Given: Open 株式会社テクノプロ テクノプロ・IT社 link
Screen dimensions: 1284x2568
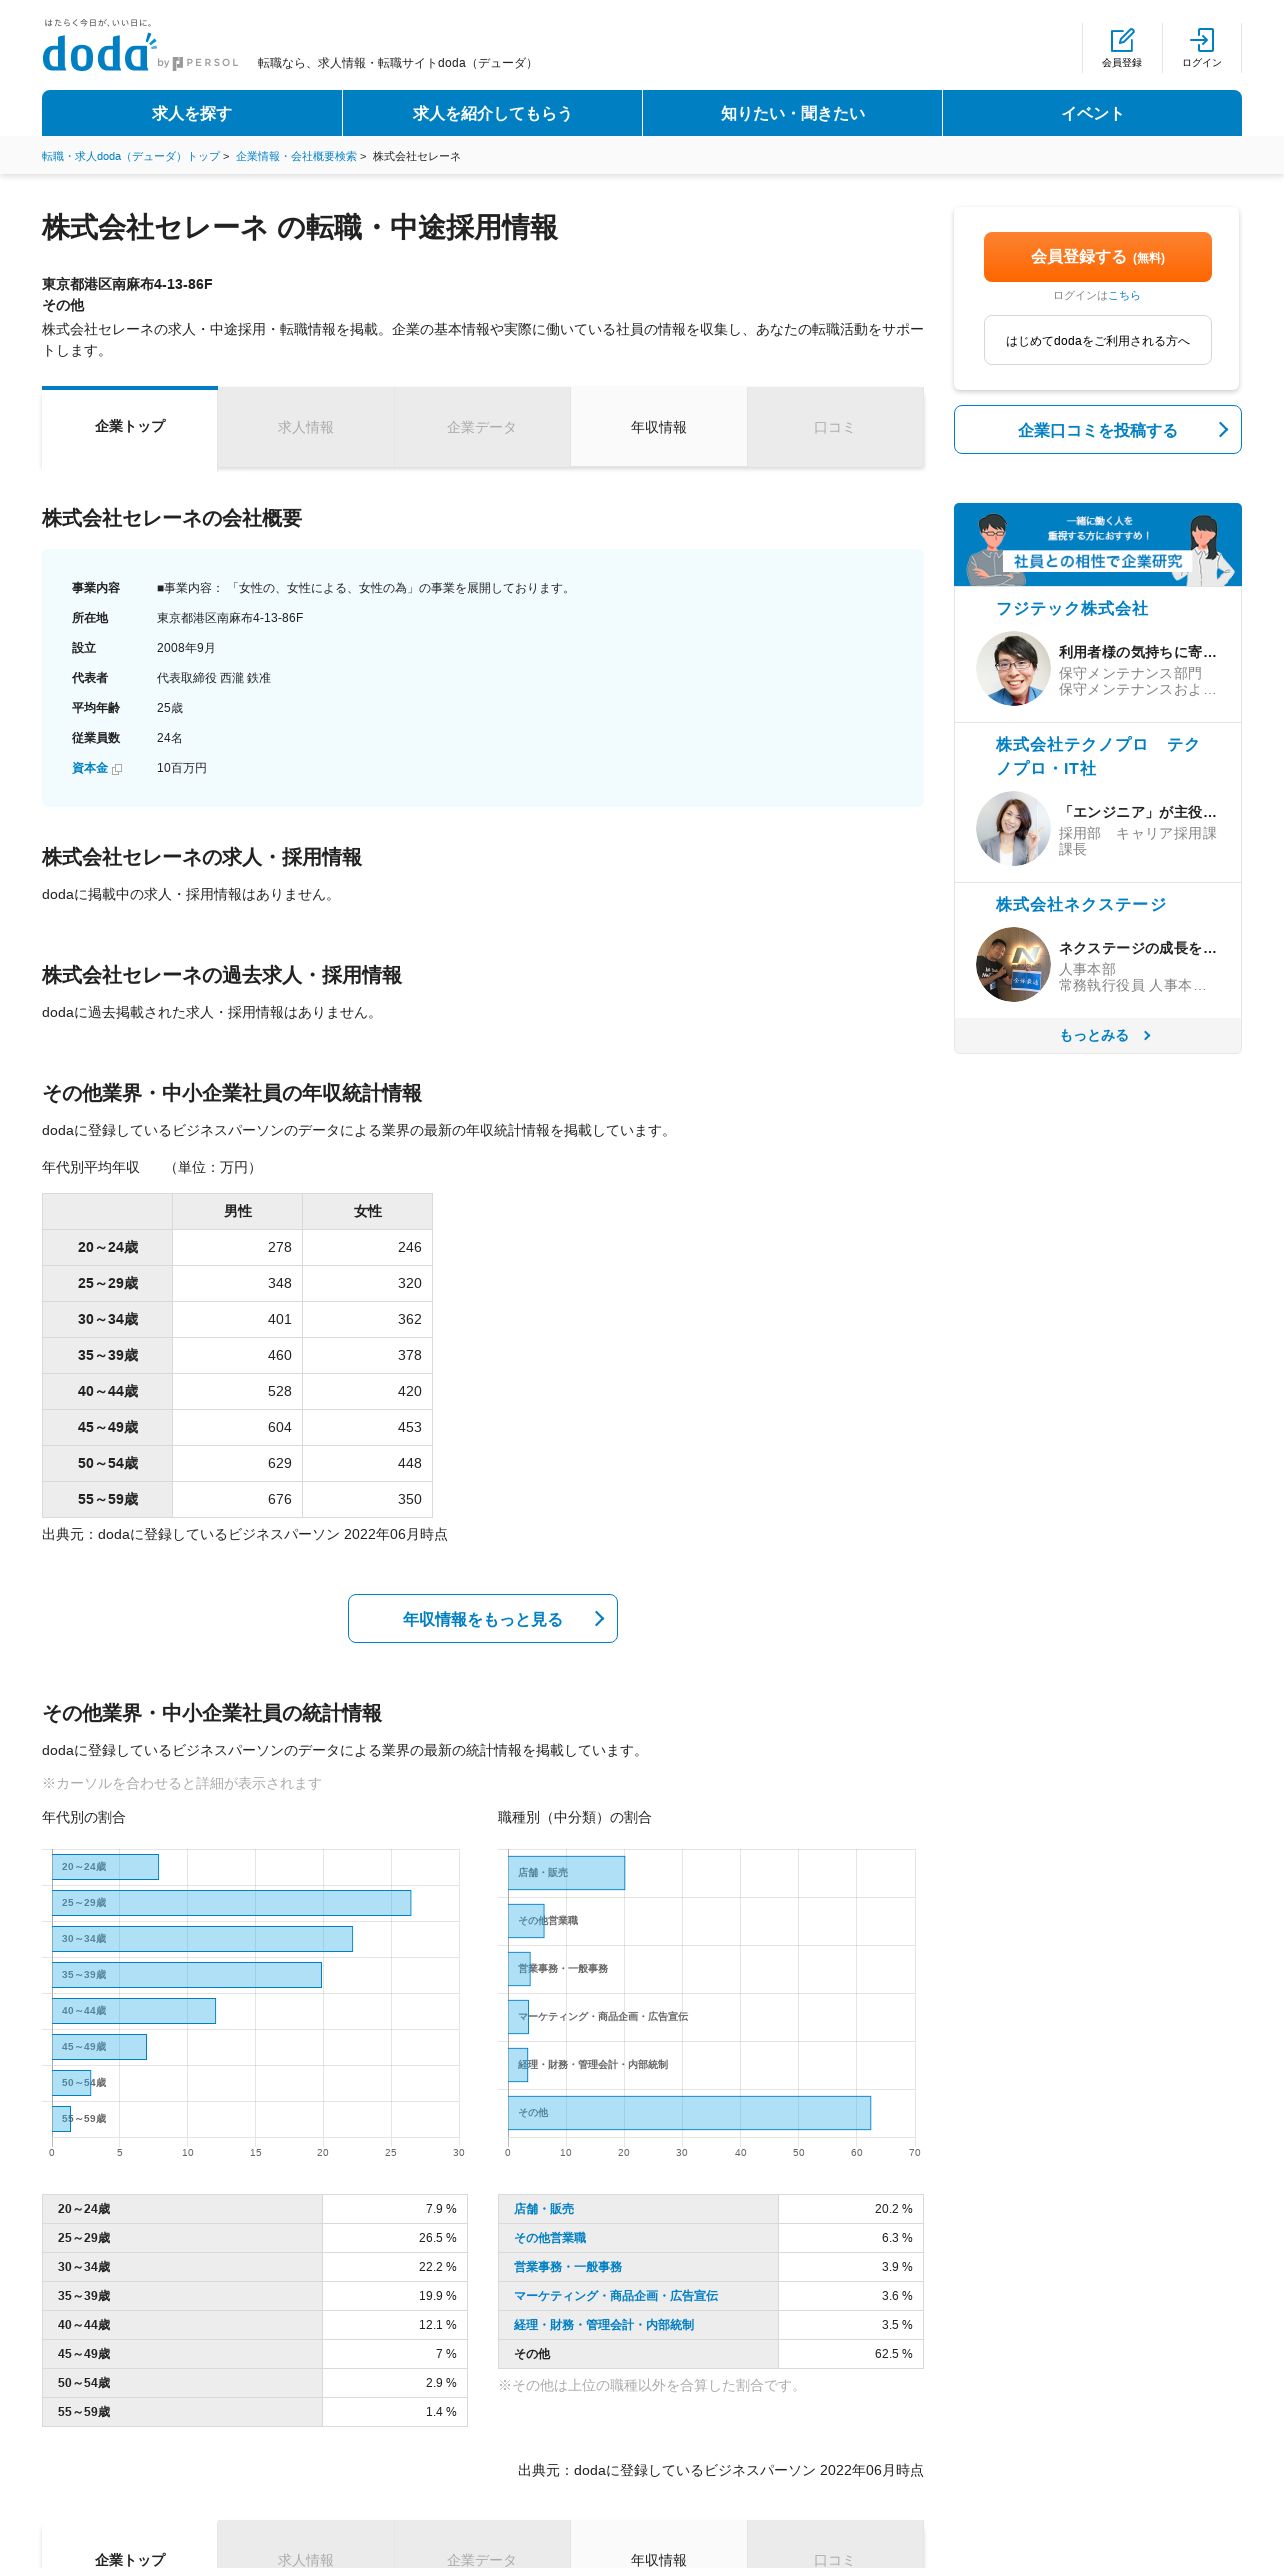Looking at the screenshot, I should pyautogui.click(x=1097, y=756).
